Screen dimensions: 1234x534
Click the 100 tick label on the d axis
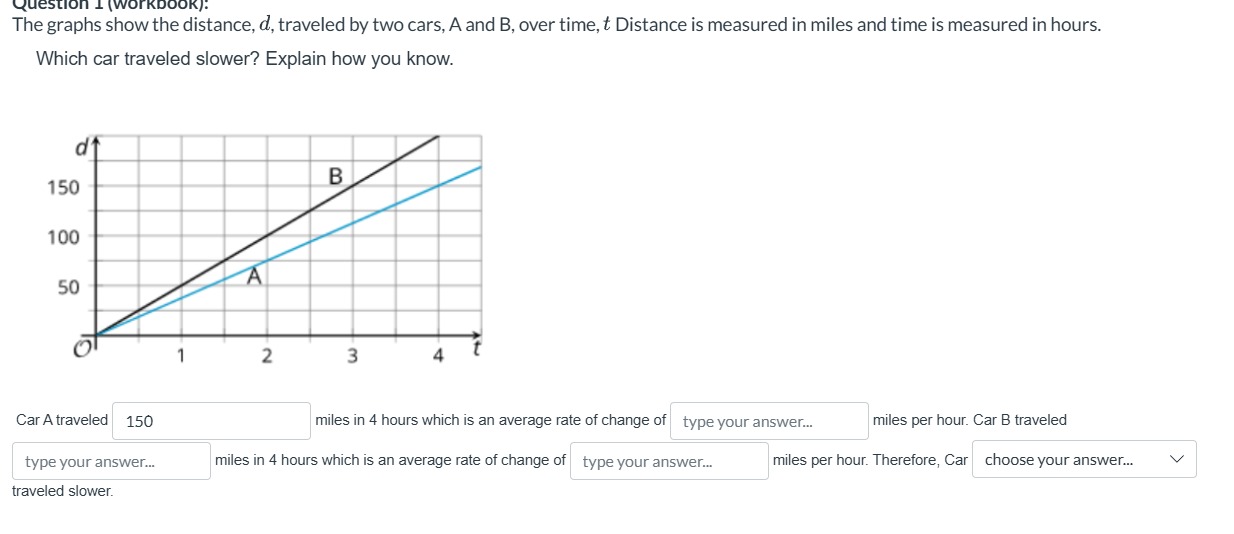point(63,237)
